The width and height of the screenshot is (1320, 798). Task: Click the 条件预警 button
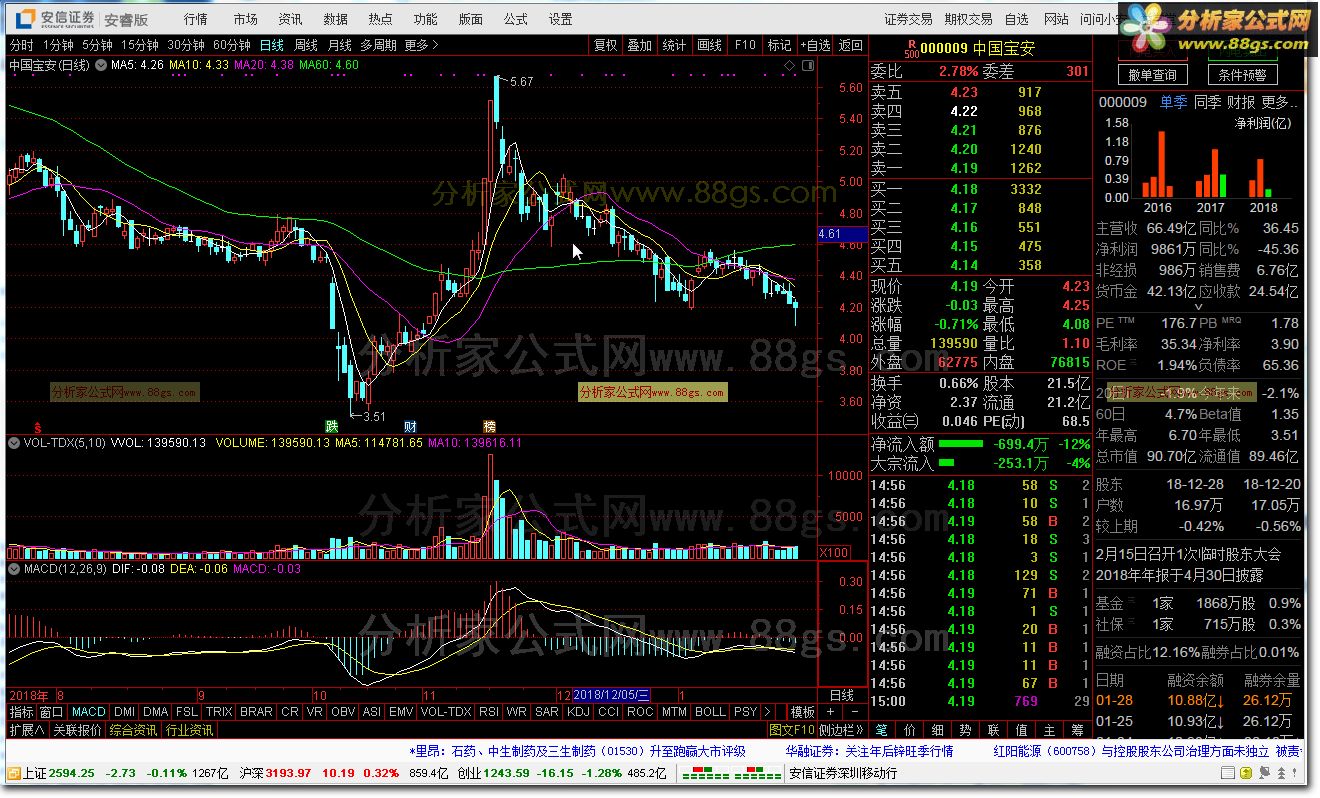click(1242, 75)
